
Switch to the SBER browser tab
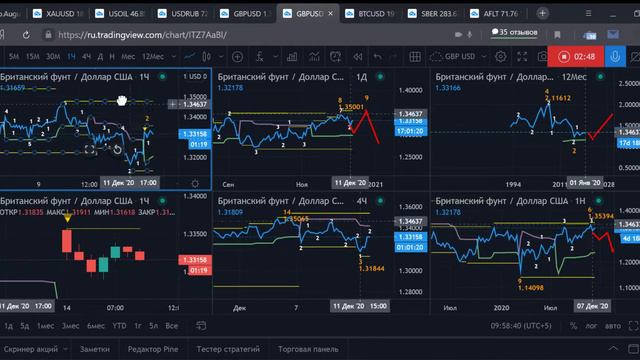(433, 13)
